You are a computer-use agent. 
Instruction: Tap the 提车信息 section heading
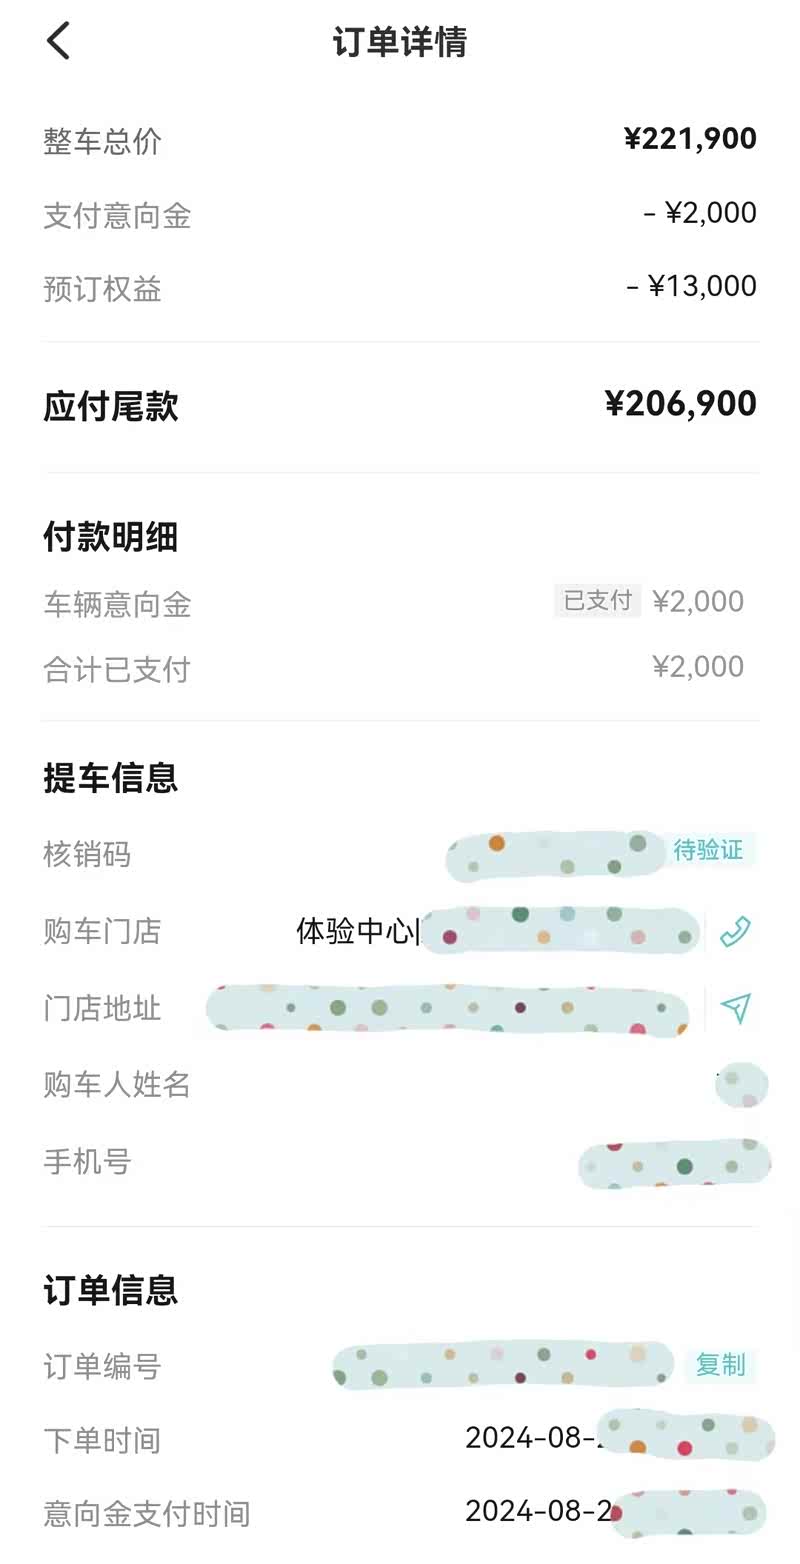point(110,777)
